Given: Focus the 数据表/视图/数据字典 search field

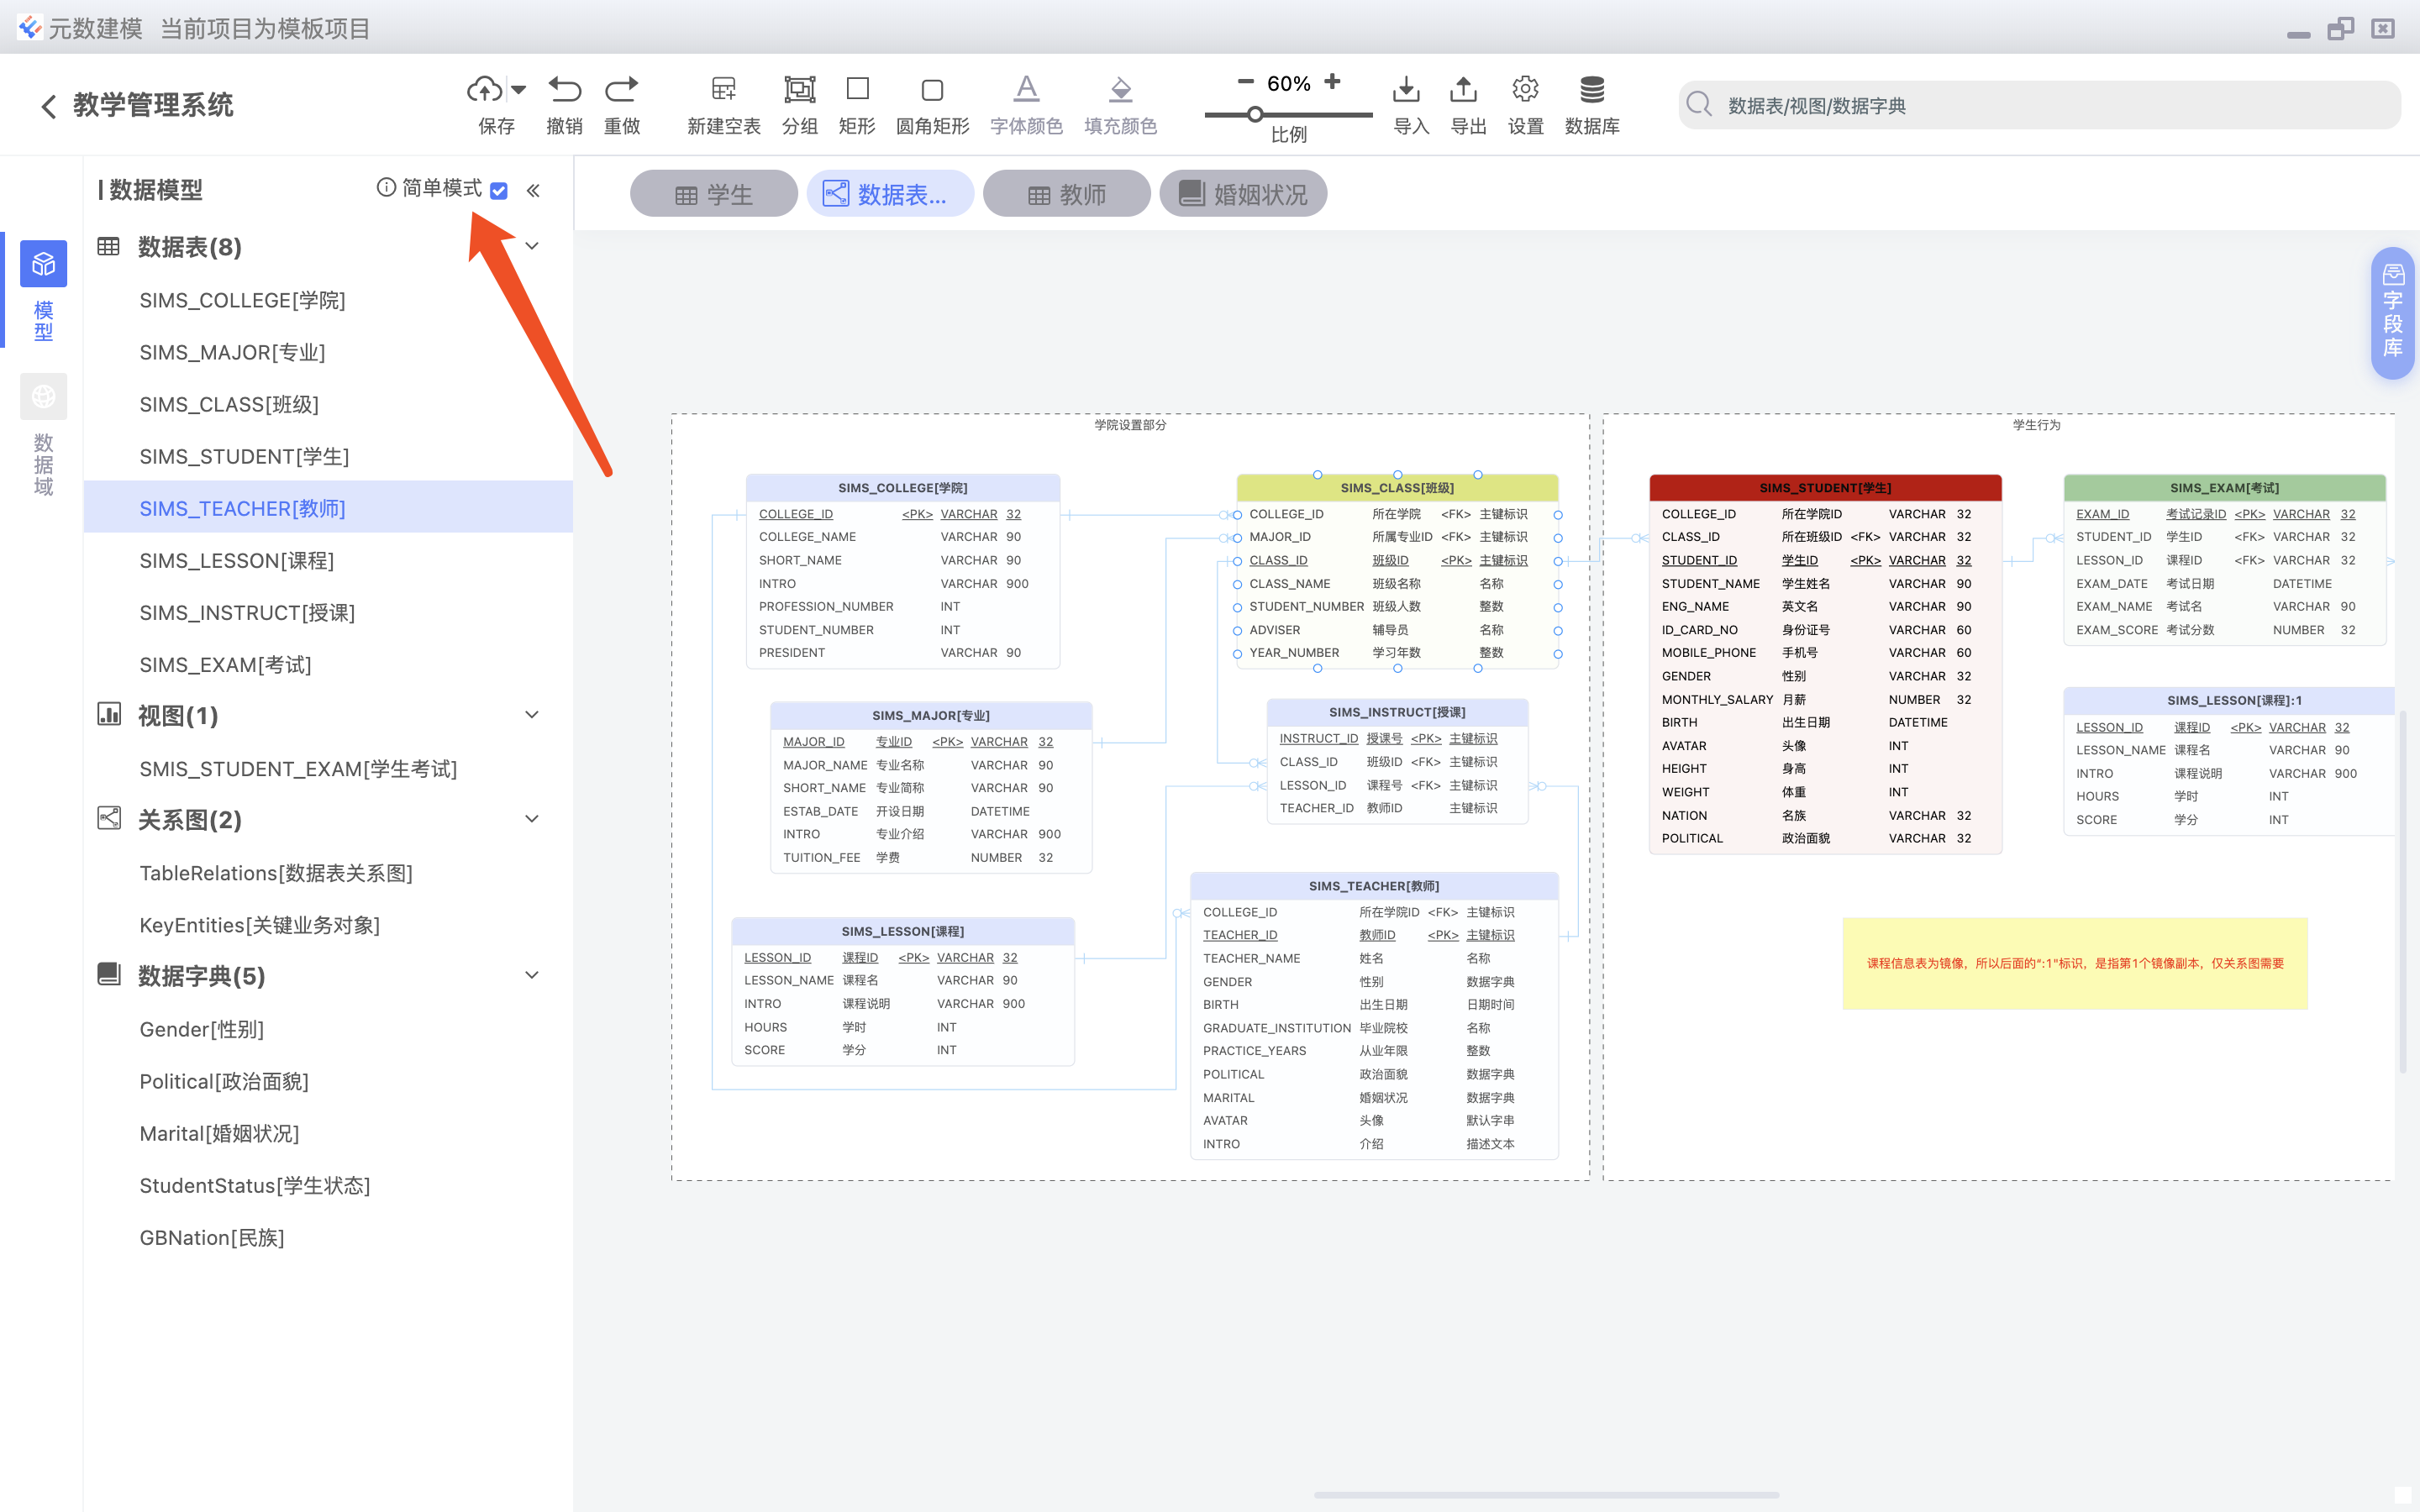Looking at the screenshot, I should pos(2040,105).
